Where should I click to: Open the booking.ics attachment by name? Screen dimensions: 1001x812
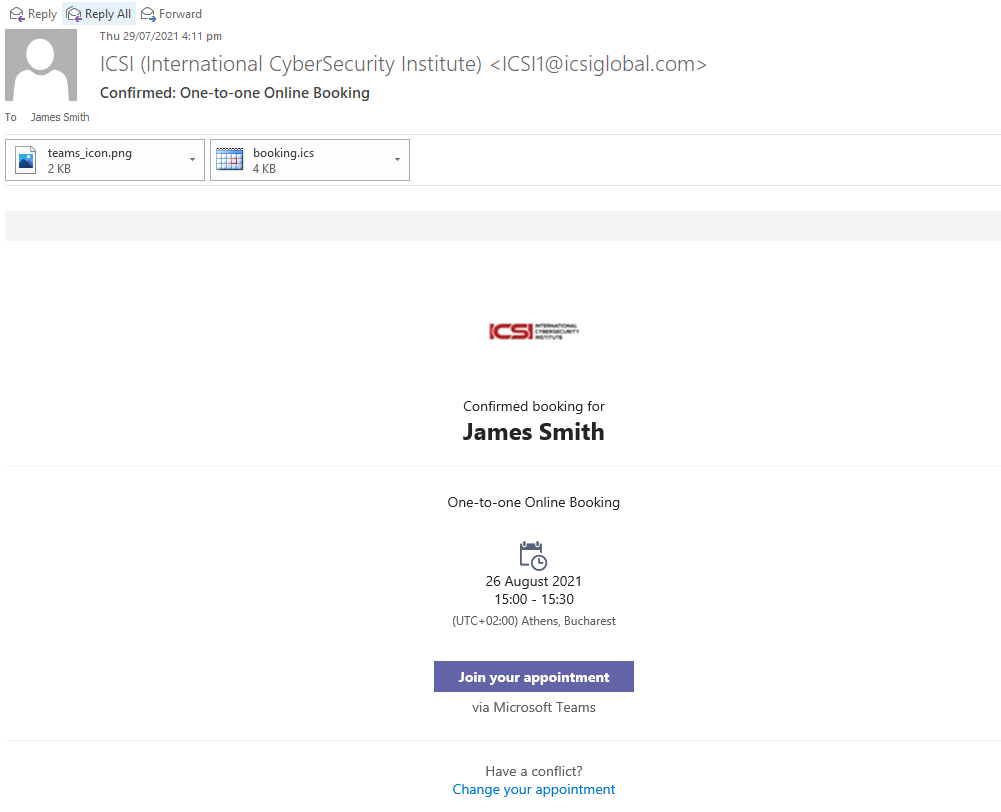coord(283,153)
